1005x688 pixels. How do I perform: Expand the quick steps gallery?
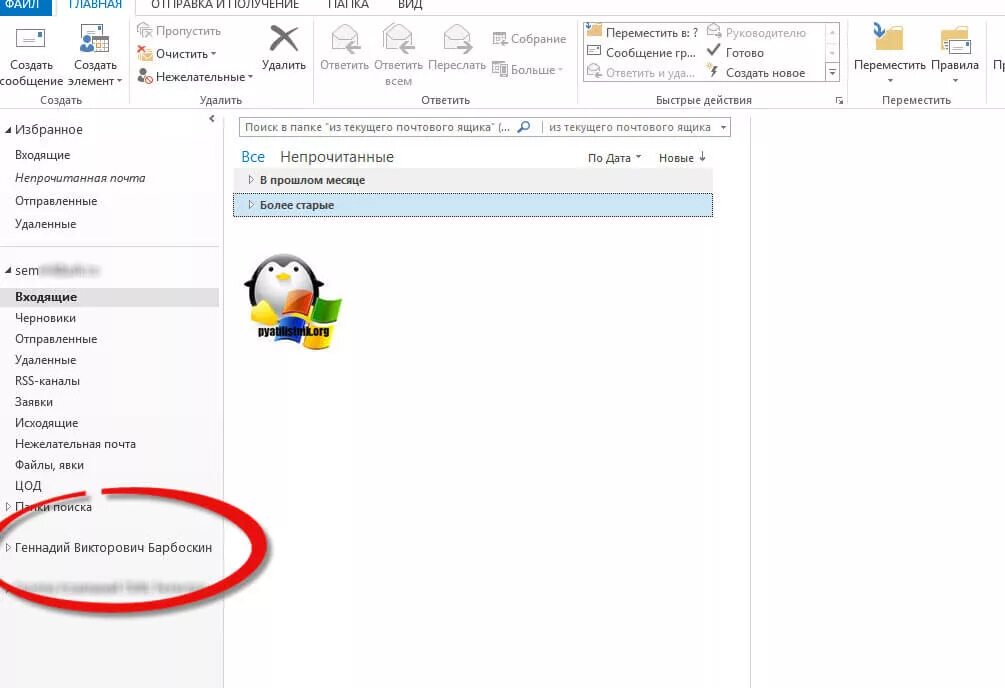(832, 72)
